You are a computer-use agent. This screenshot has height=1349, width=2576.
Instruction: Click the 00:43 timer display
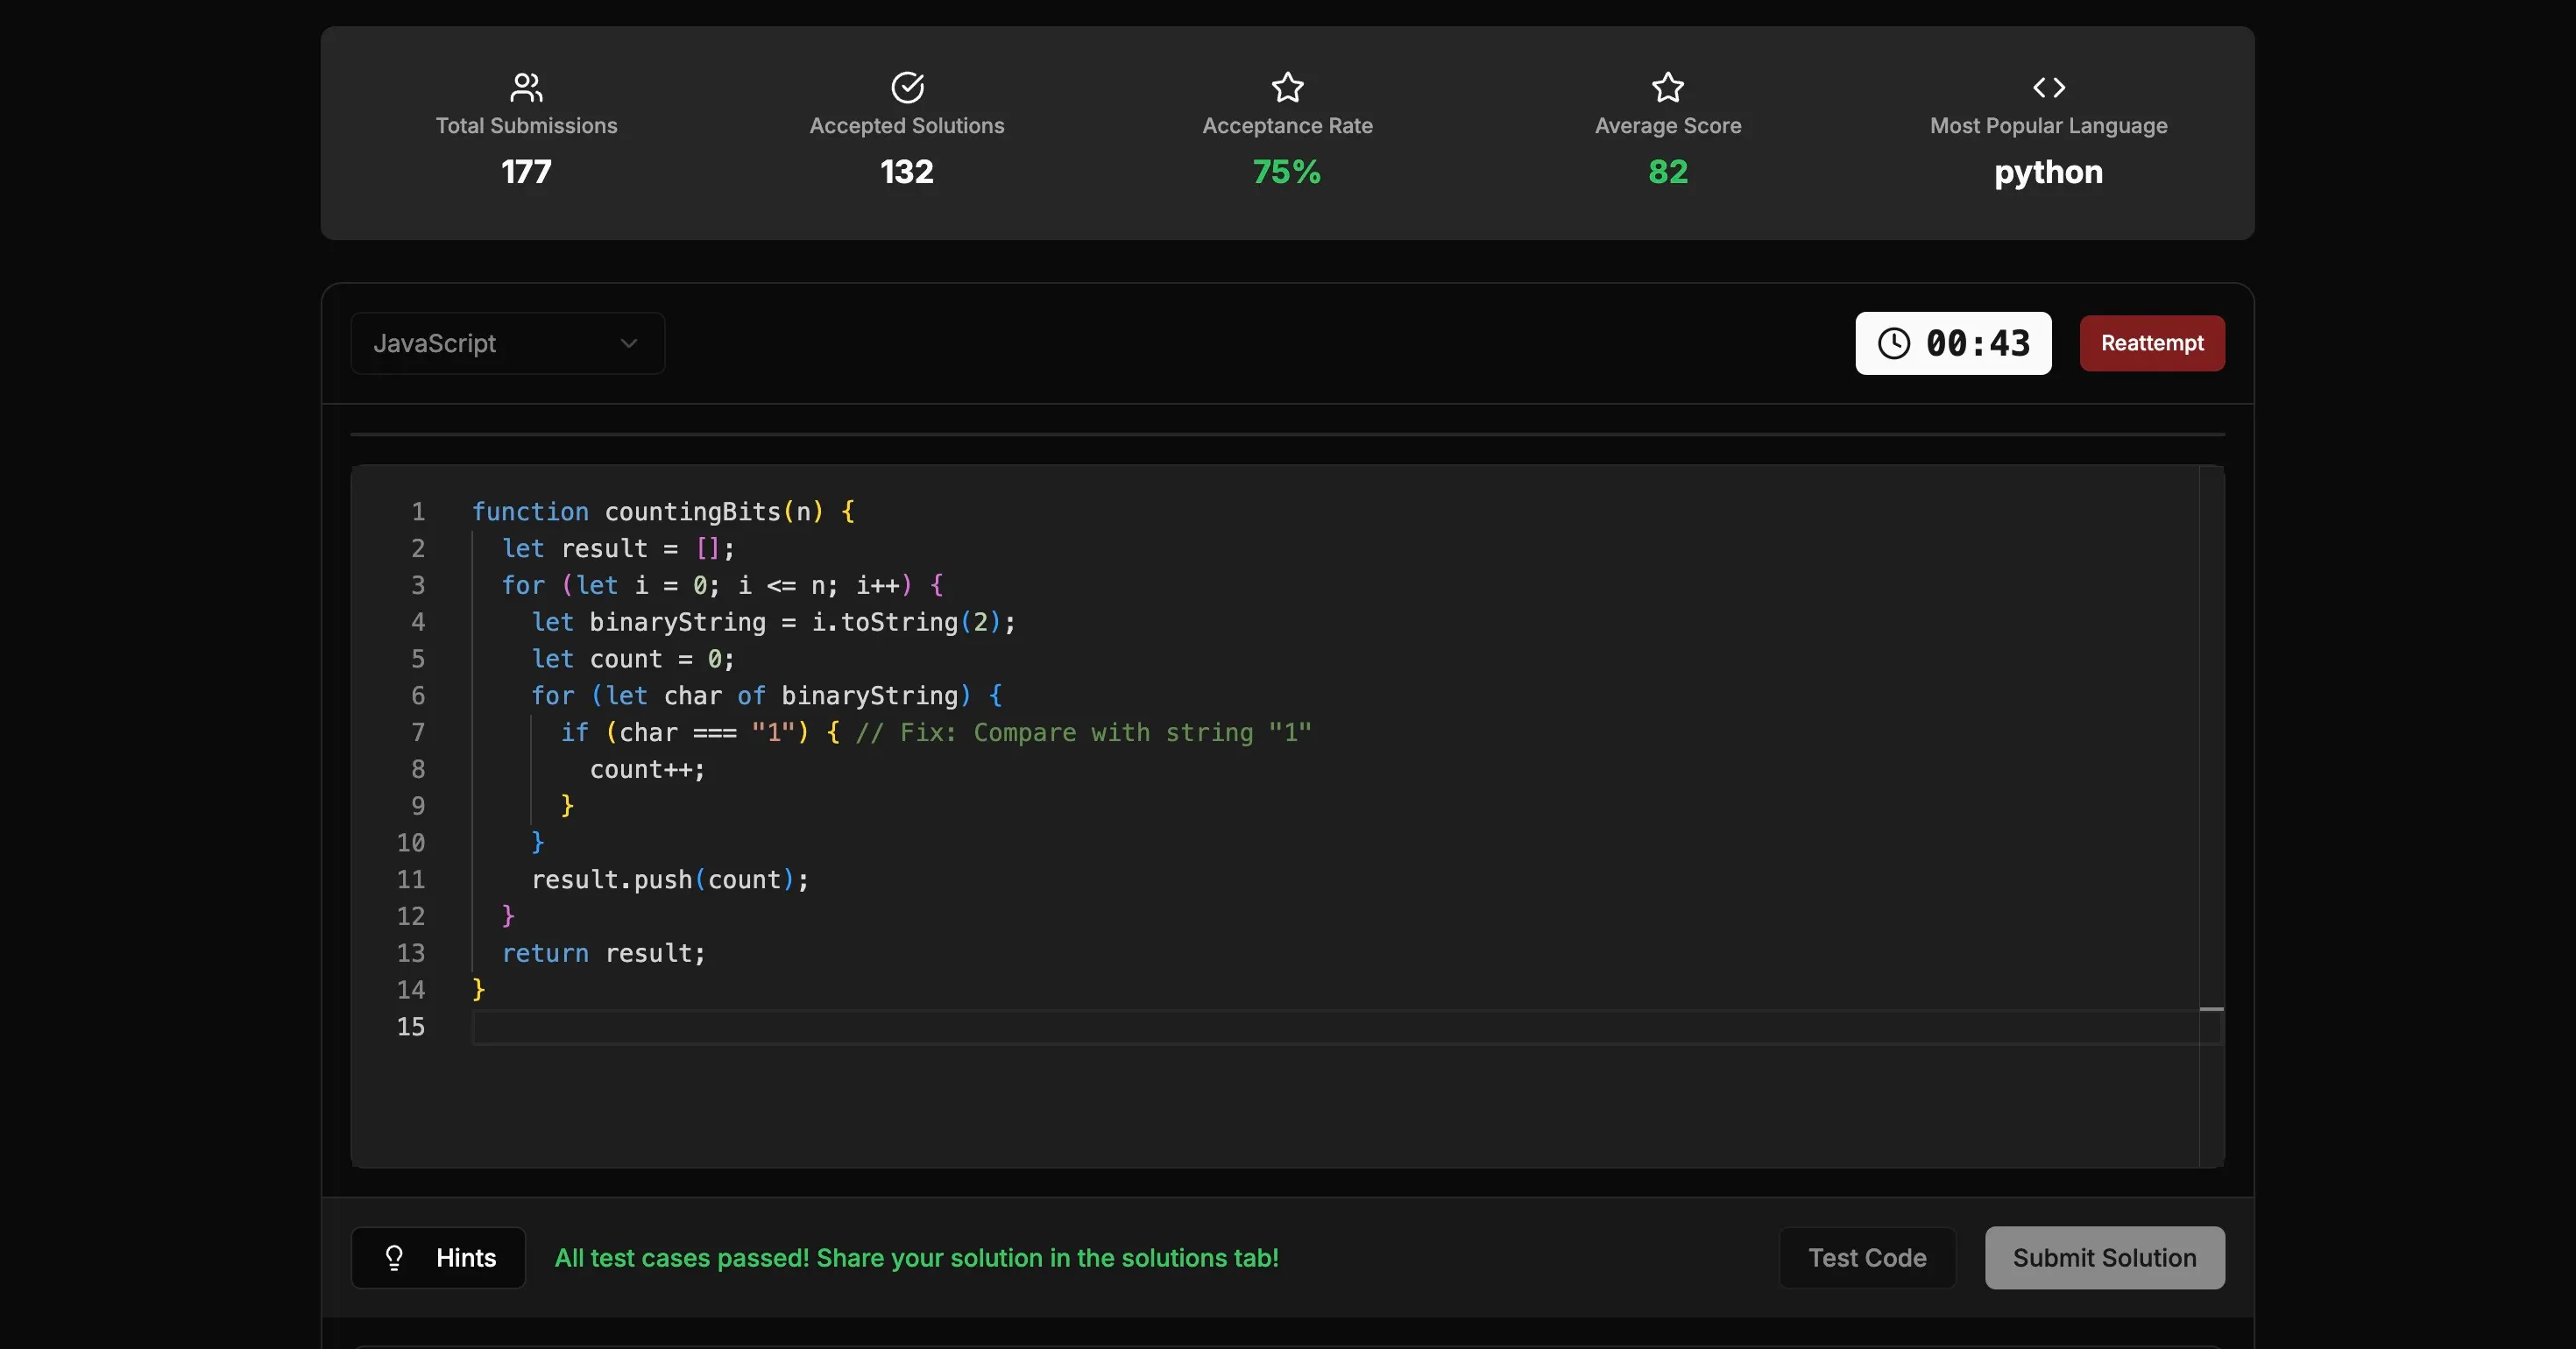pos(1954,344)
